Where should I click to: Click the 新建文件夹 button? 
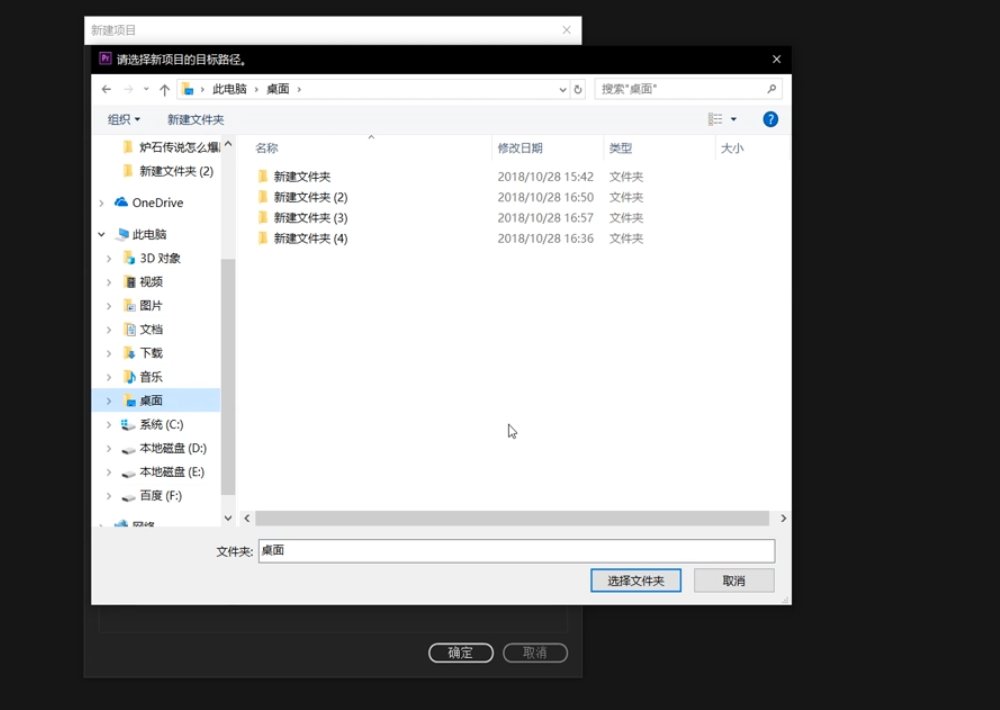pyautogui.click(x=195, y=119)
